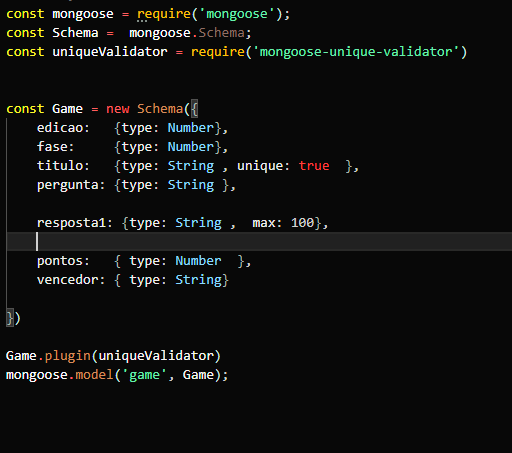Click the pontos property name
512x453 pixels.
point(63,261)
